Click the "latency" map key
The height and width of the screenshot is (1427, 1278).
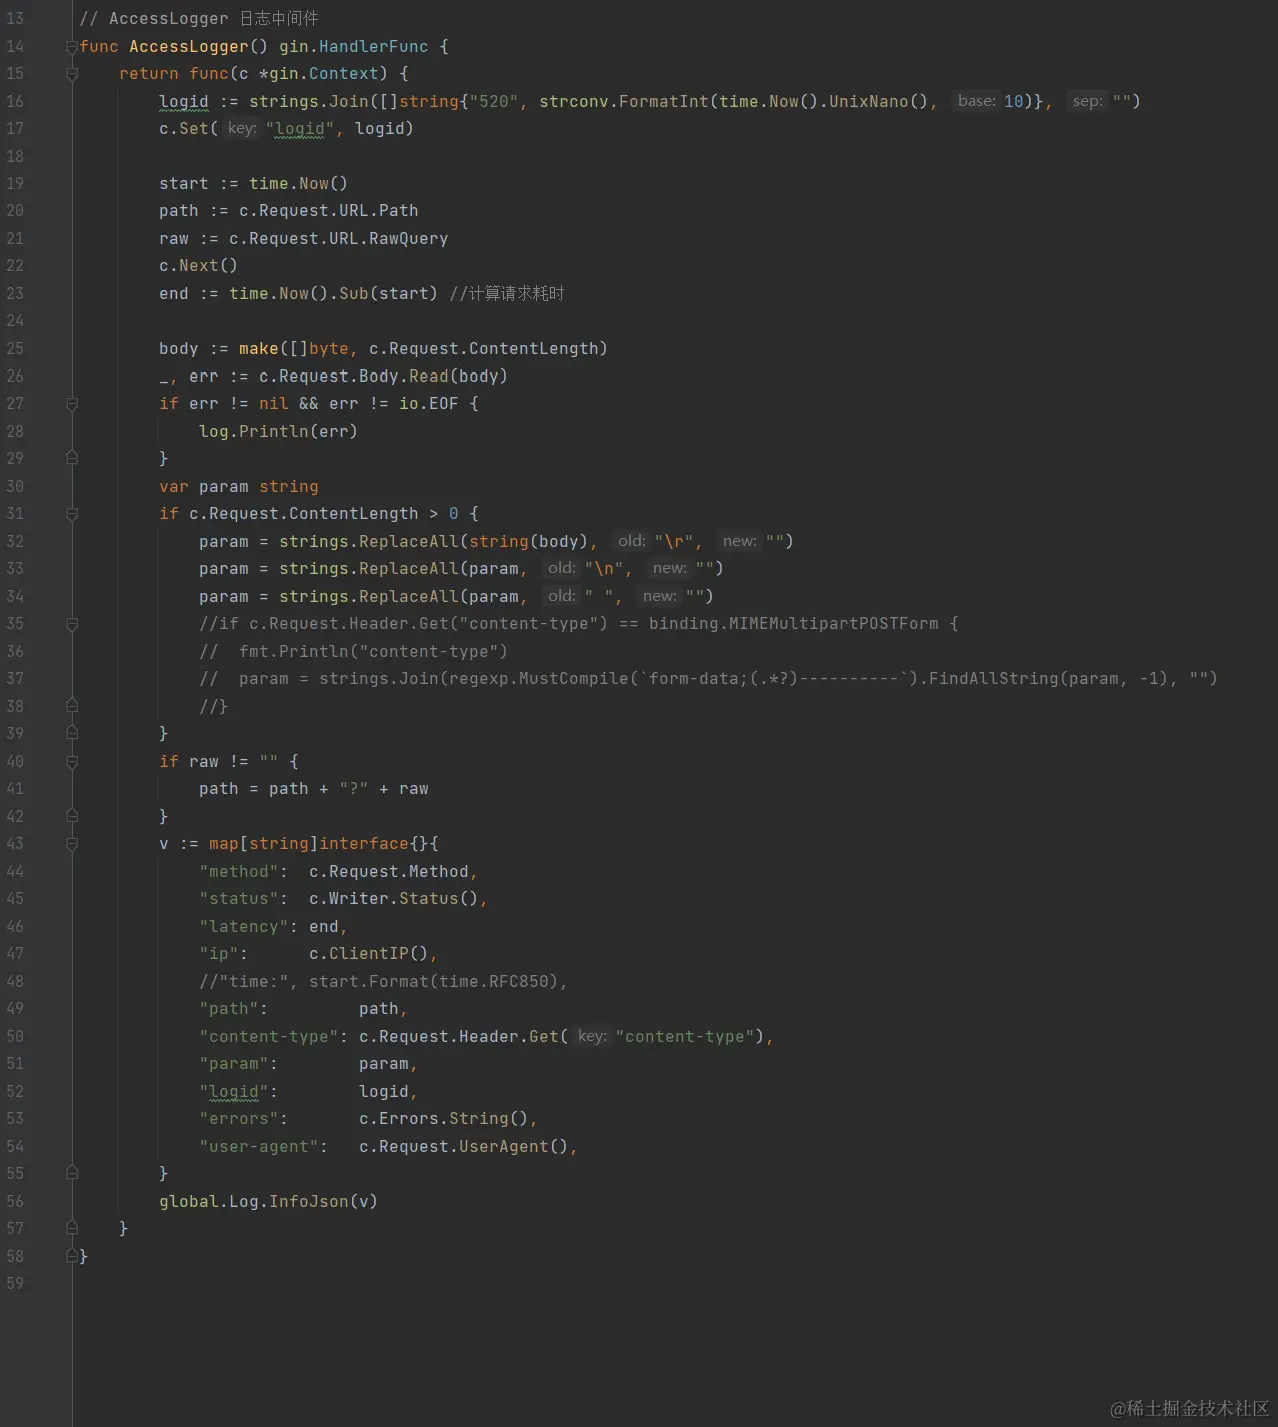click(x=243, y=927)
